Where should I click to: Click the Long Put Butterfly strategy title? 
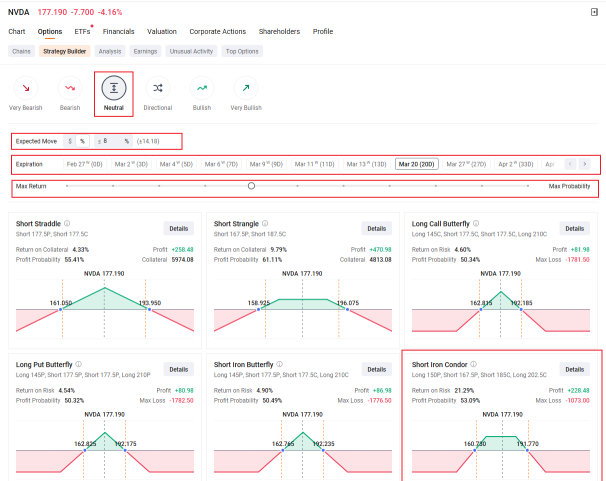click(x=44, y=364)
